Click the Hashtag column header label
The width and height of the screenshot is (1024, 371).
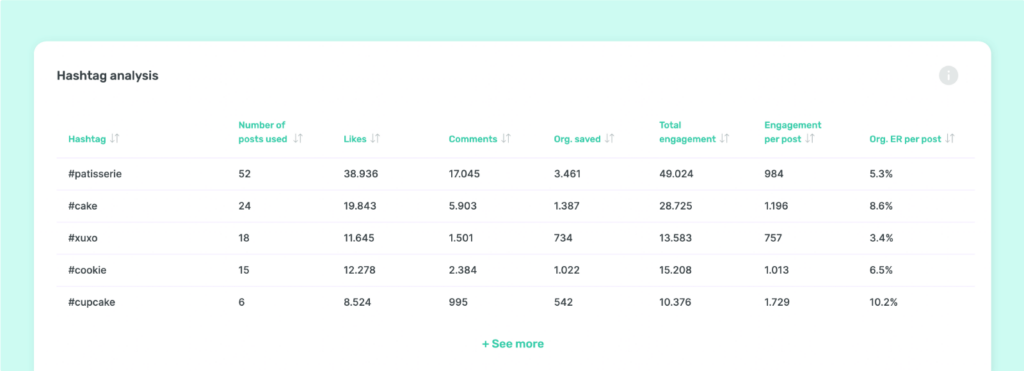(87, 139)
